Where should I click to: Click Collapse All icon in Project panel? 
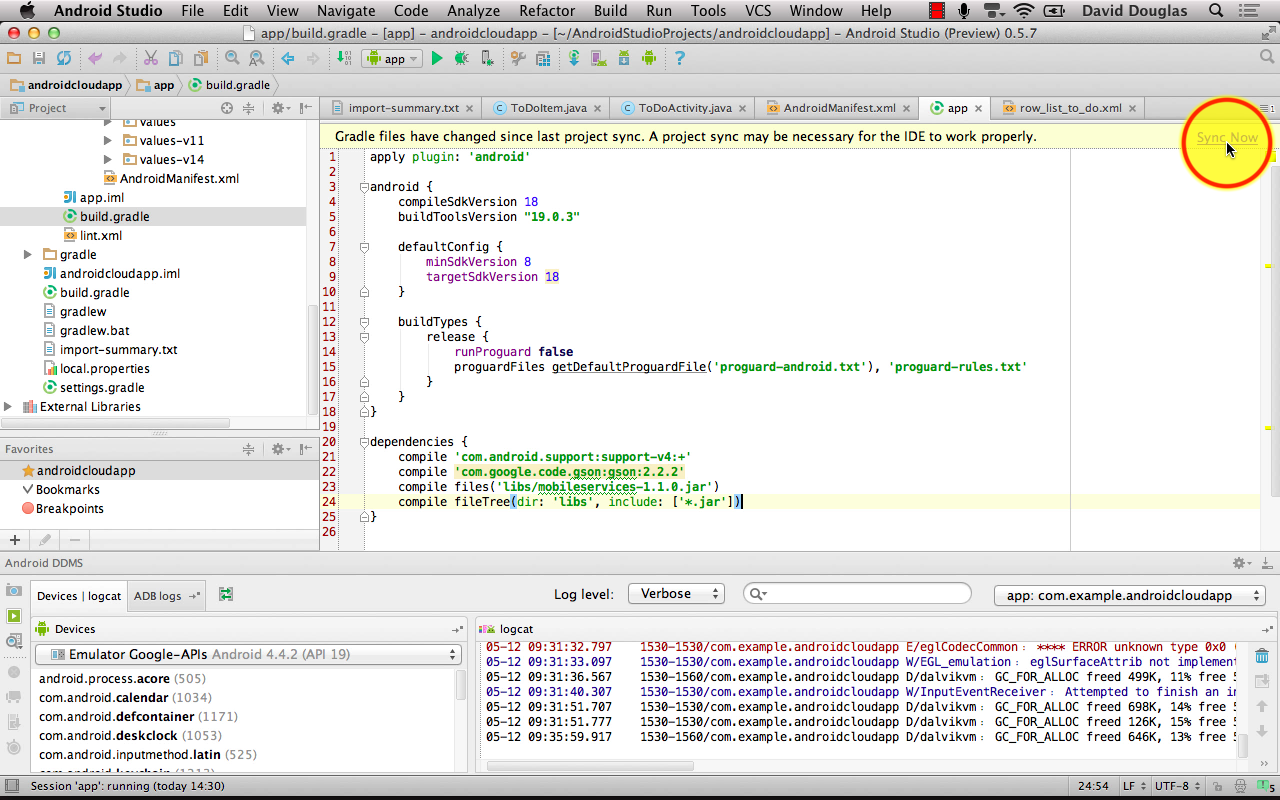click(x=249, y=108)
